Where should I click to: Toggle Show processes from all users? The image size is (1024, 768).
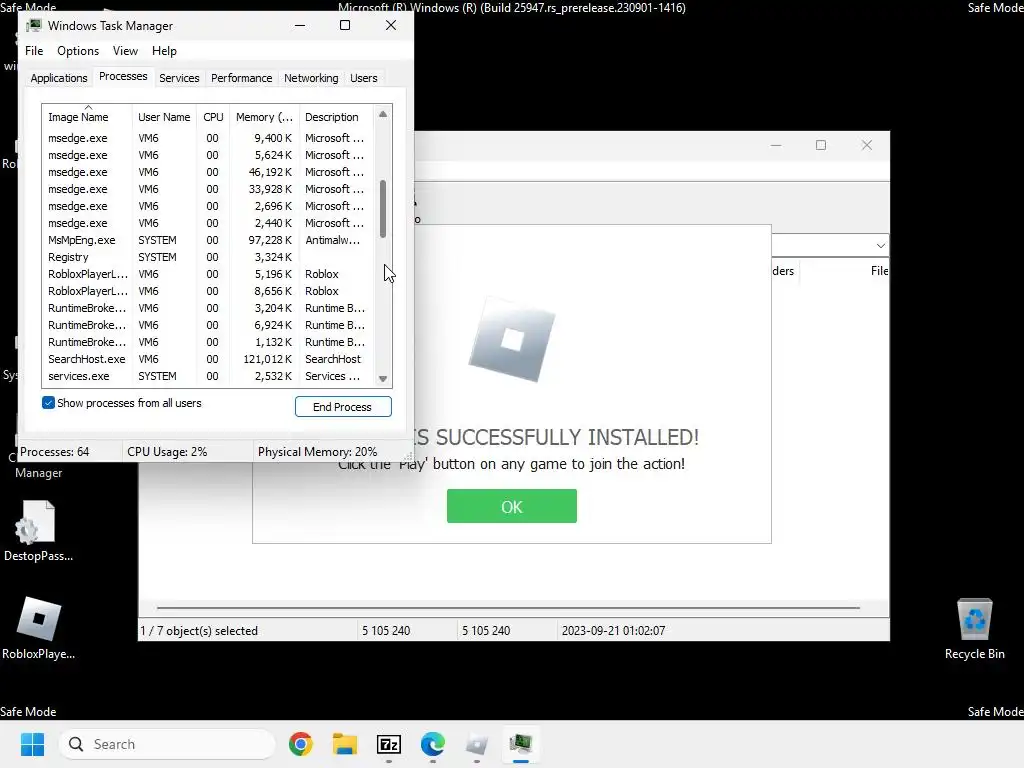48,403
